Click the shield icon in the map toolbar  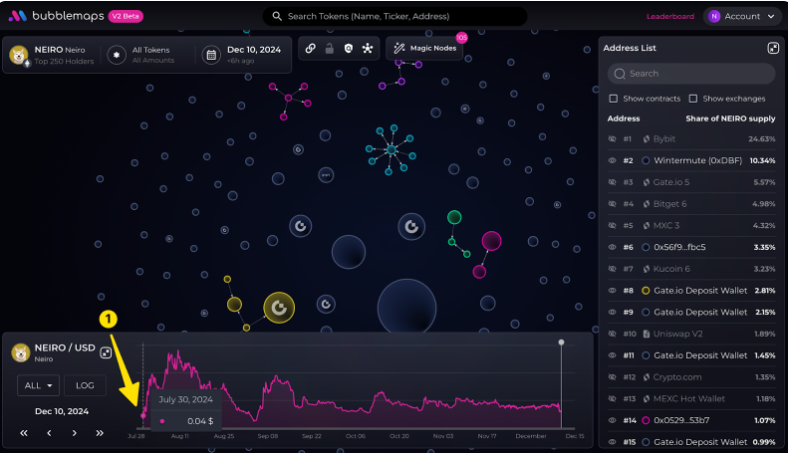(x=348, y=48)
